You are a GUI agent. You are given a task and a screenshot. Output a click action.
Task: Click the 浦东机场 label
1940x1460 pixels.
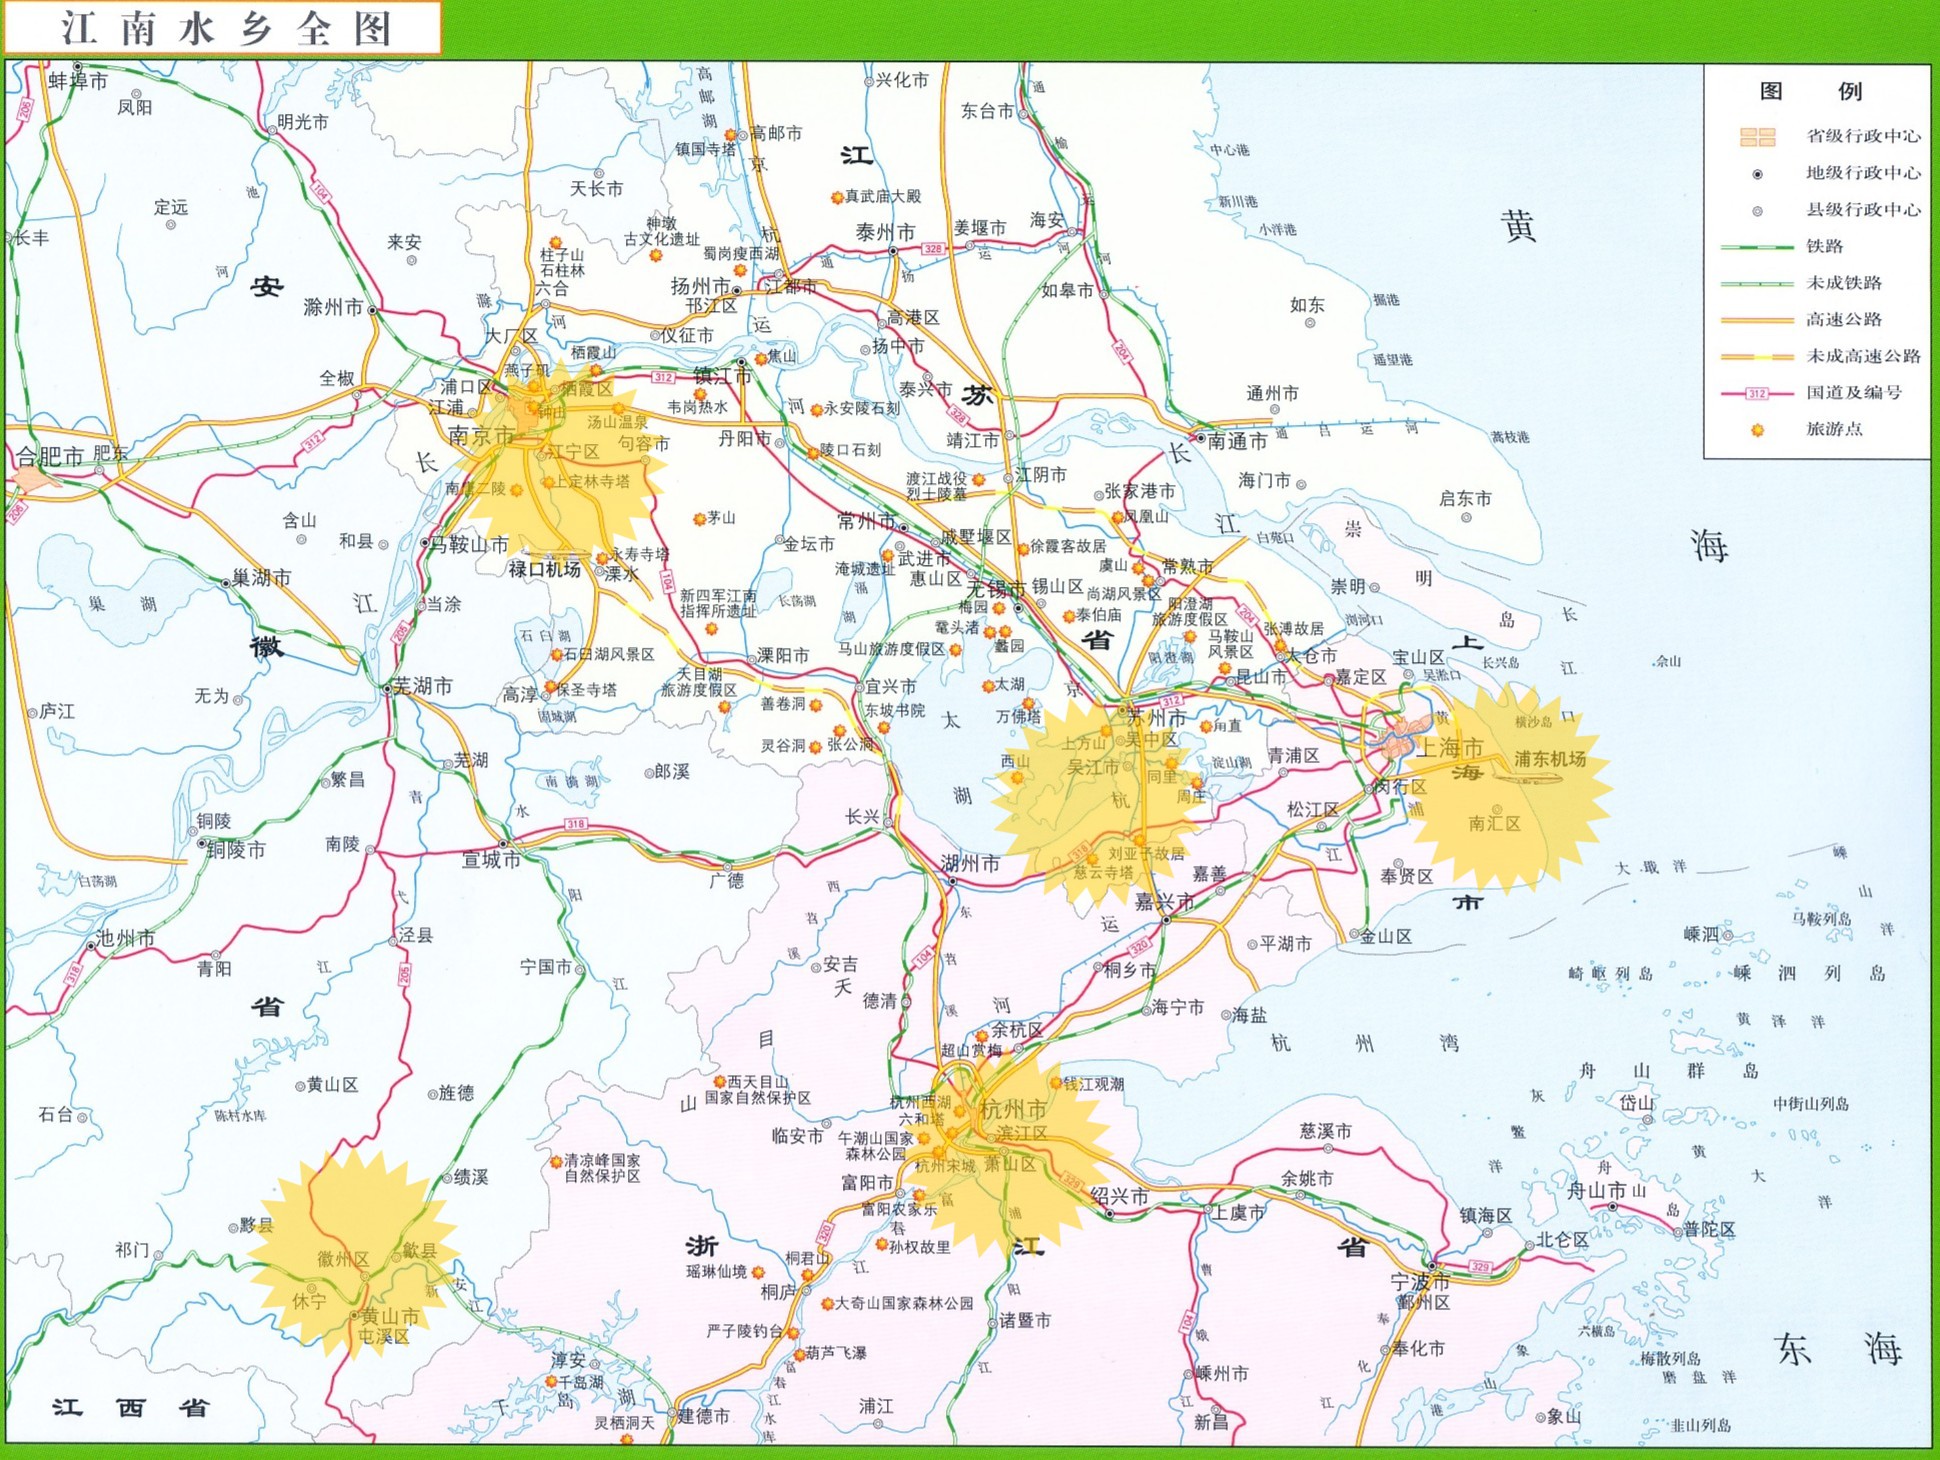pyautogui.click(x=1550, y=759)
